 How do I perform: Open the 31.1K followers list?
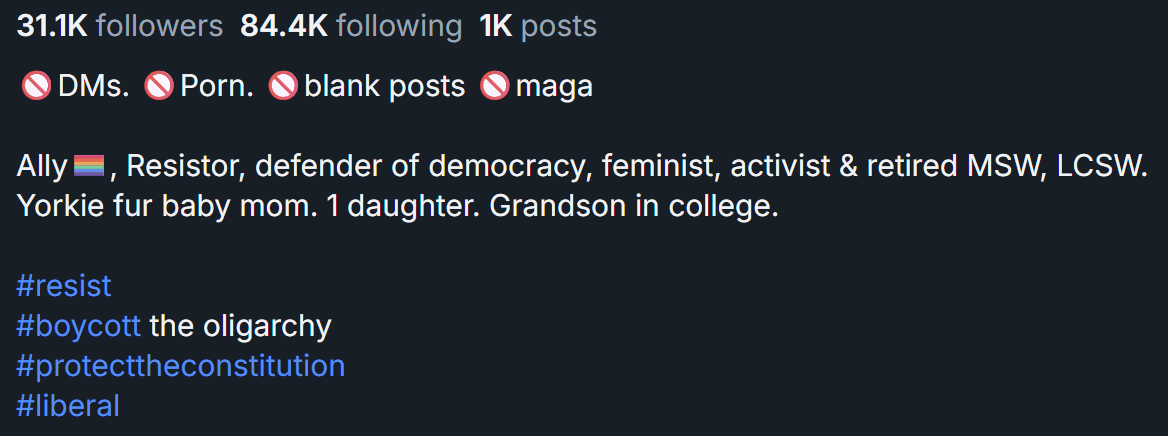120,27
